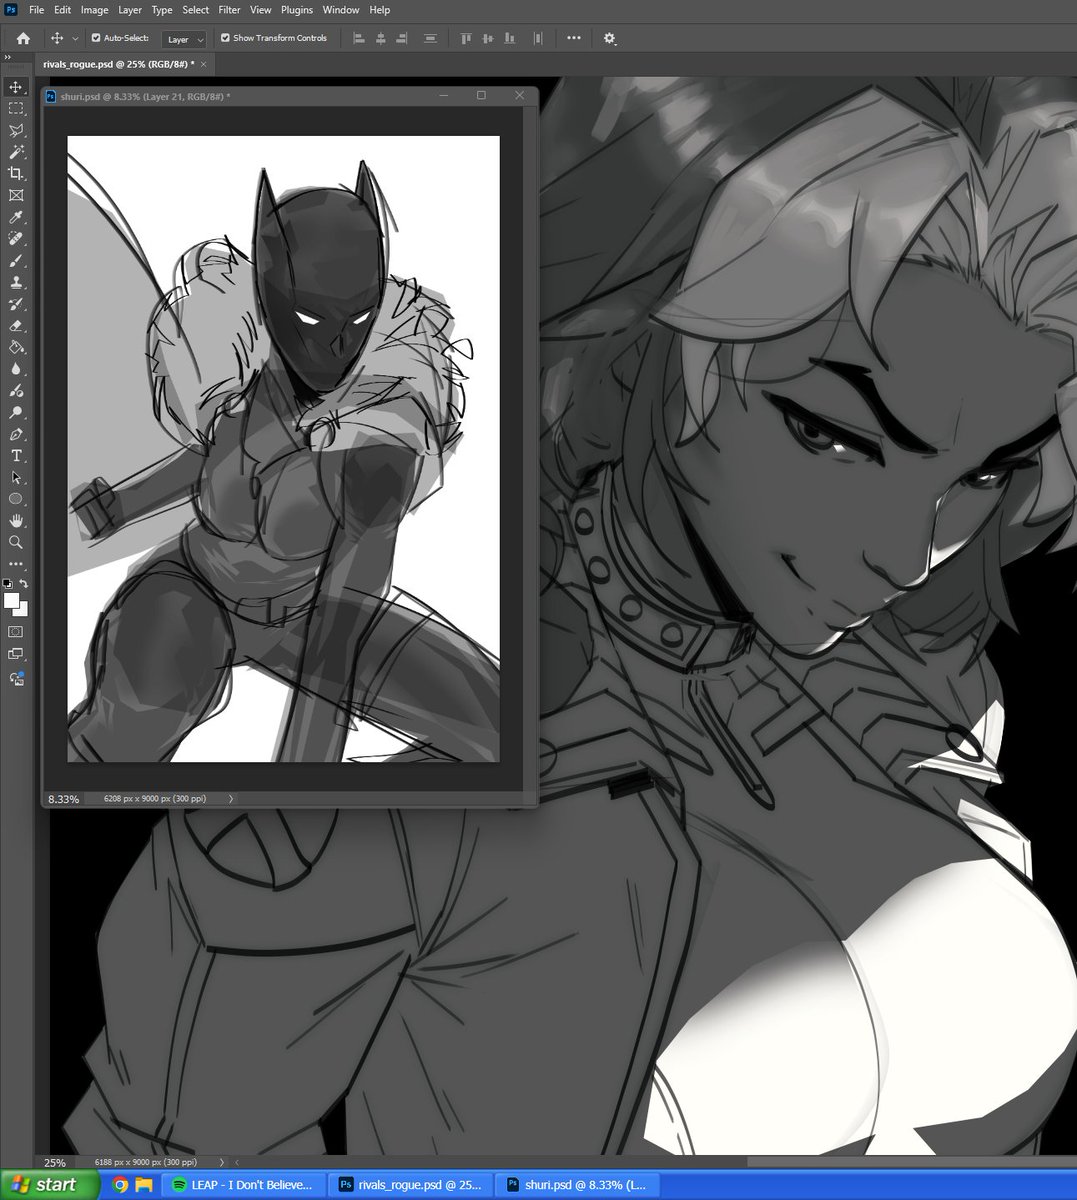Align horizontal centers in options bar

pos(380,38)
